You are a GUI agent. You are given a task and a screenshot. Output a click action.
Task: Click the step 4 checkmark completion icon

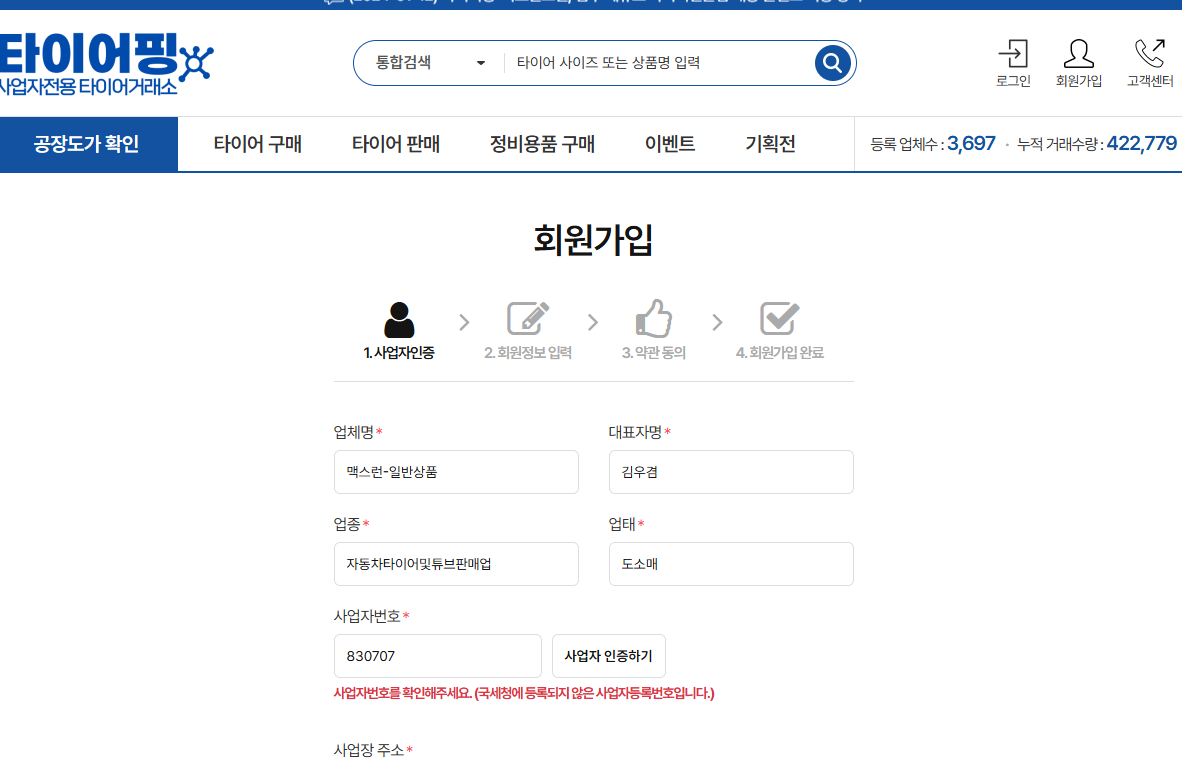(x=779, y=319)
